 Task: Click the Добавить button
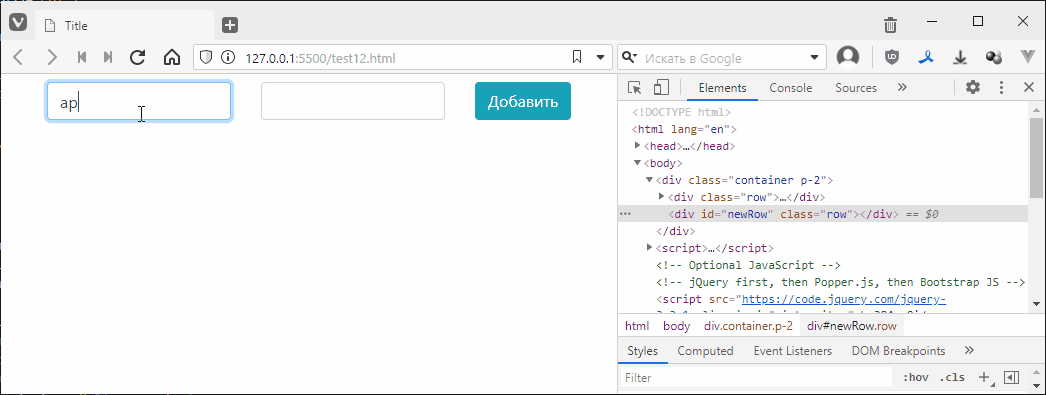click(523, 101)
